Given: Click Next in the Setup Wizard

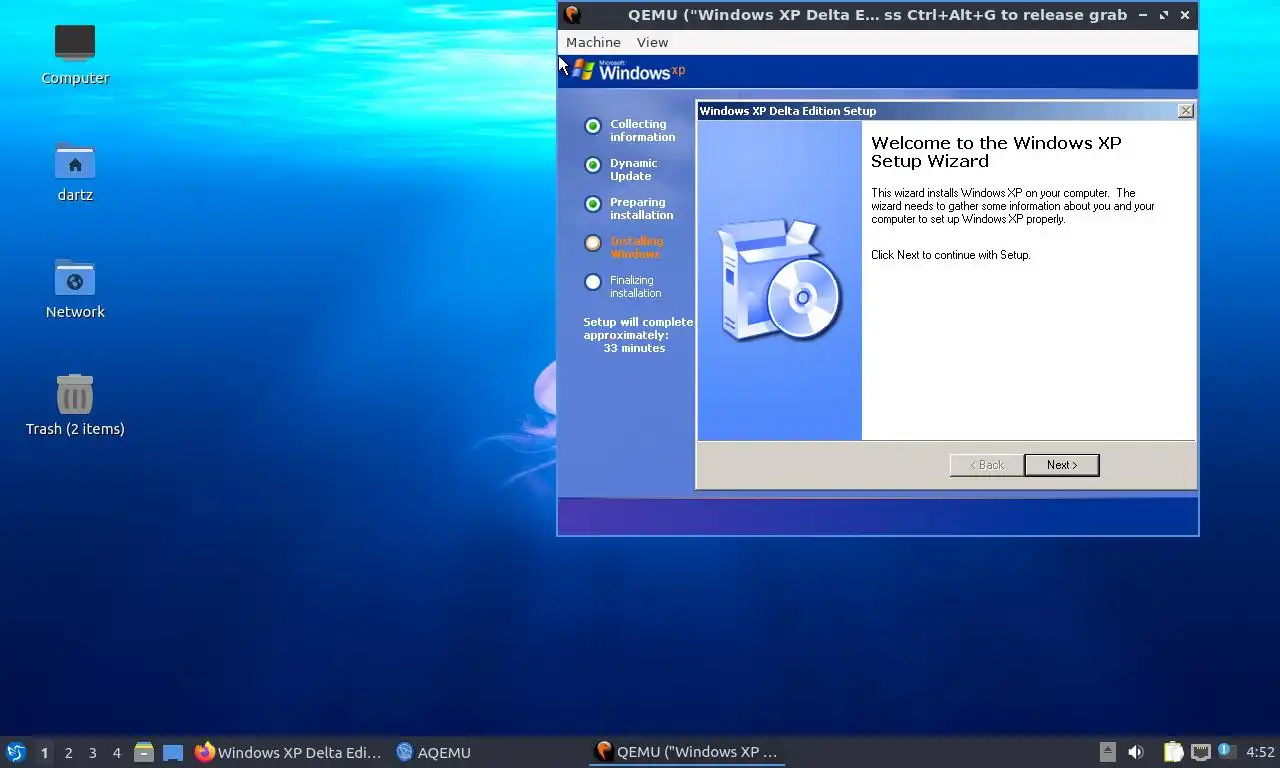Looking at the screenshot, I should (1062, 465).
